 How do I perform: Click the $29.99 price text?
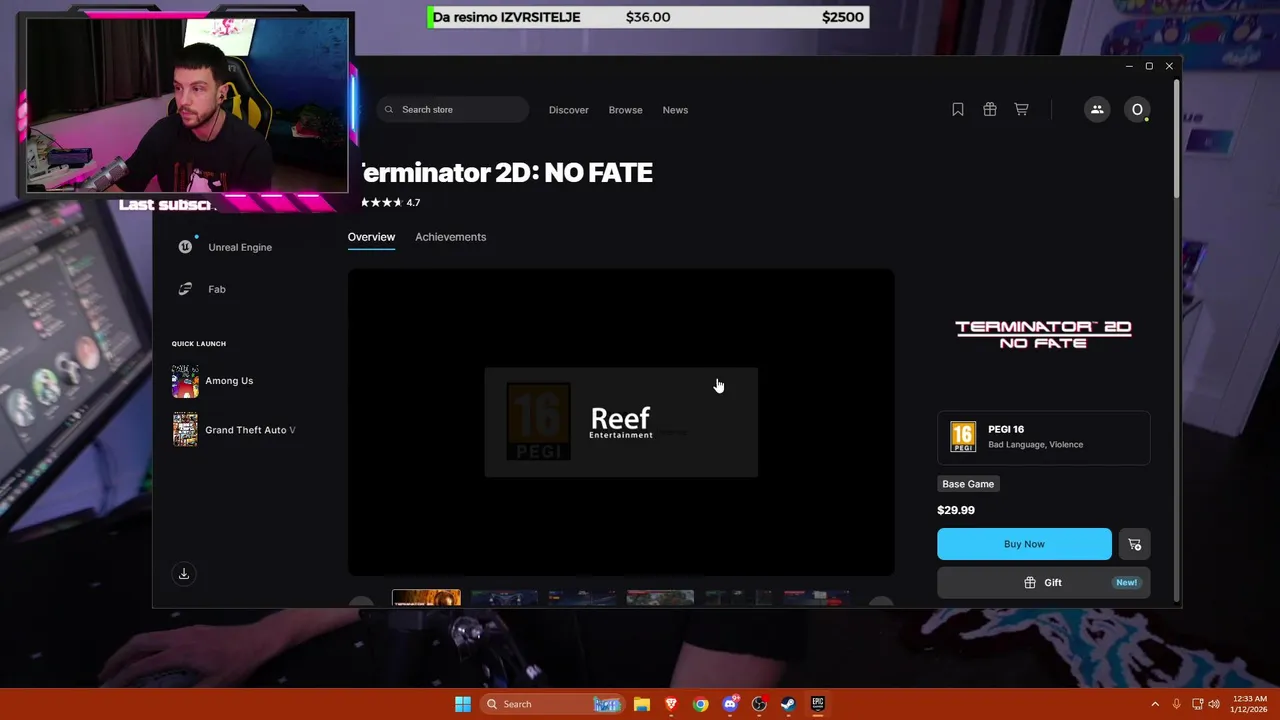[956, 510]
